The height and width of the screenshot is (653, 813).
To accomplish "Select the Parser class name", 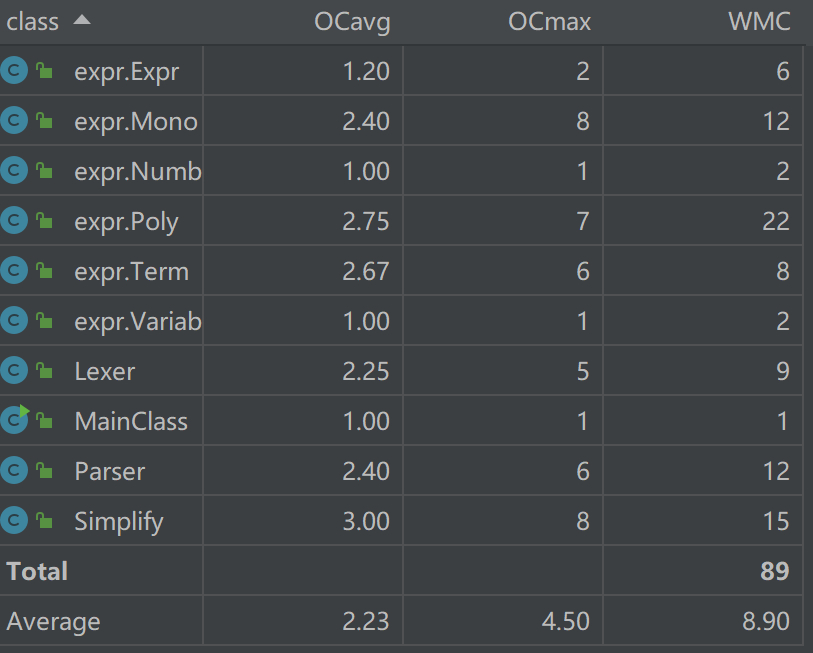I will [x=110, y=471].
